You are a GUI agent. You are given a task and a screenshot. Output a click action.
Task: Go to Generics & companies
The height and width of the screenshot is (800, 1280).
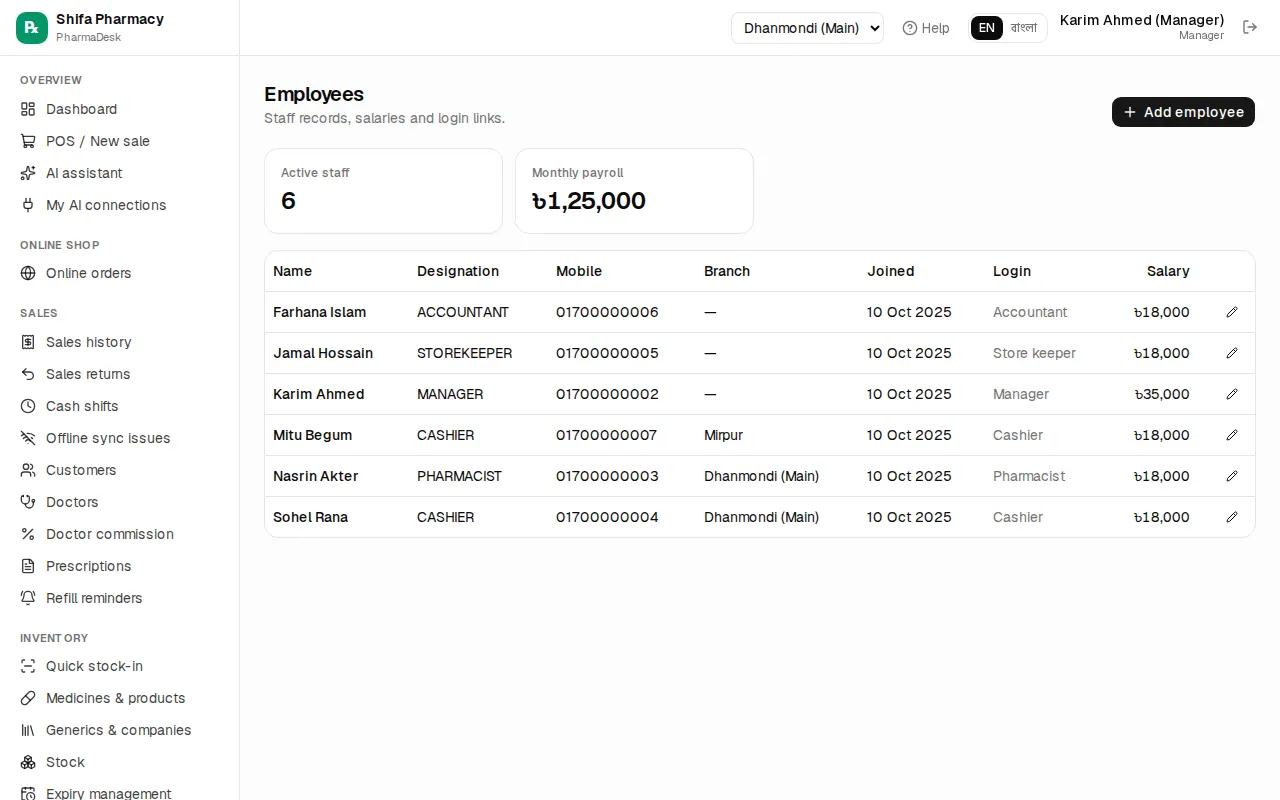pos(120,730)
